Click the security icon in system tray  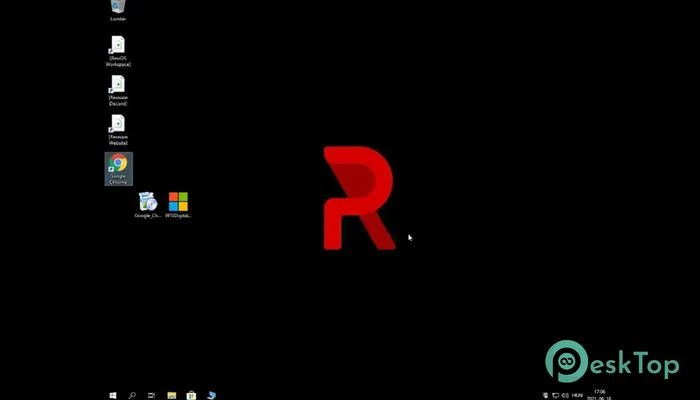tap(546, 396)
